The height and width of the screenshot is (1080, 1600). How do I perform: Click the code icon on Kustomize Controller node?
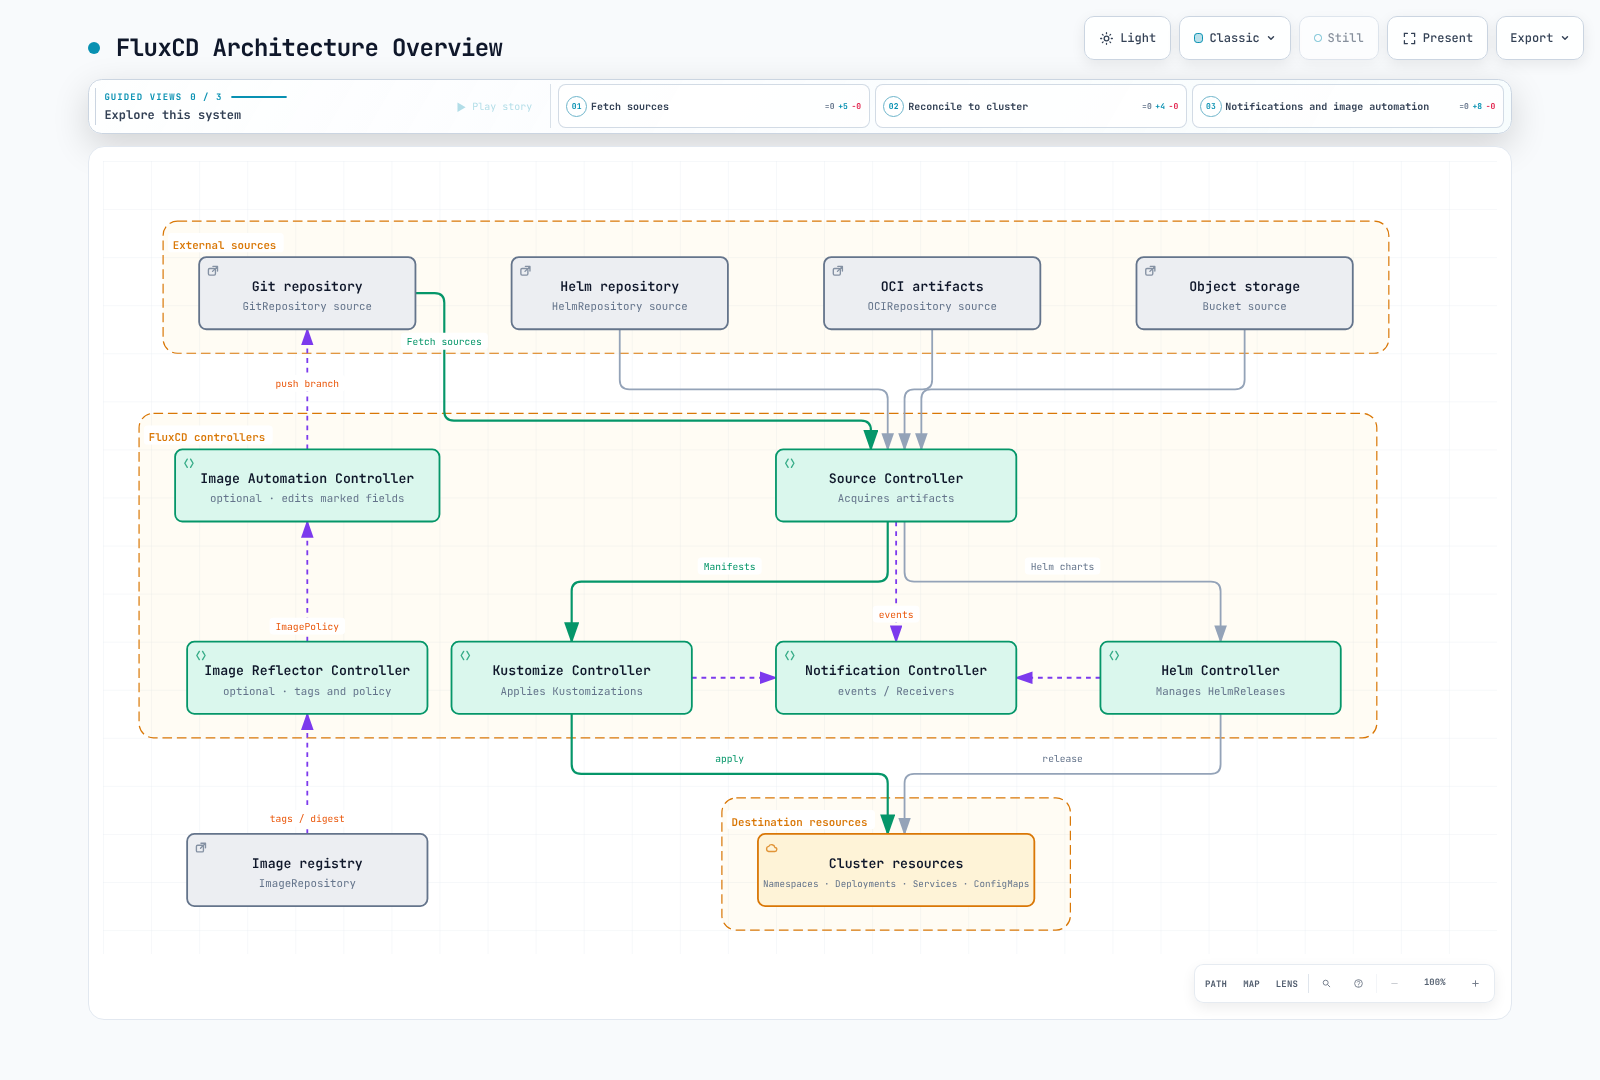pos(465,656)
